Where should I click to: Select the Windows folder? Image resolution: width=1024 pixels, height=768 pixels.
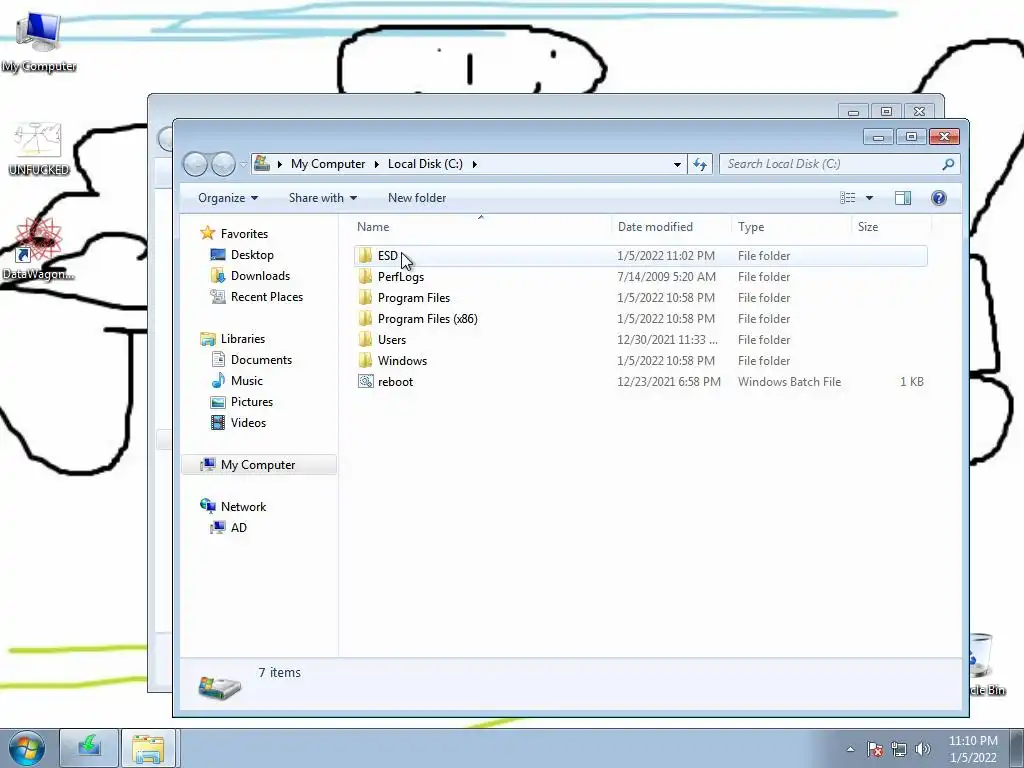pos(641,360)
